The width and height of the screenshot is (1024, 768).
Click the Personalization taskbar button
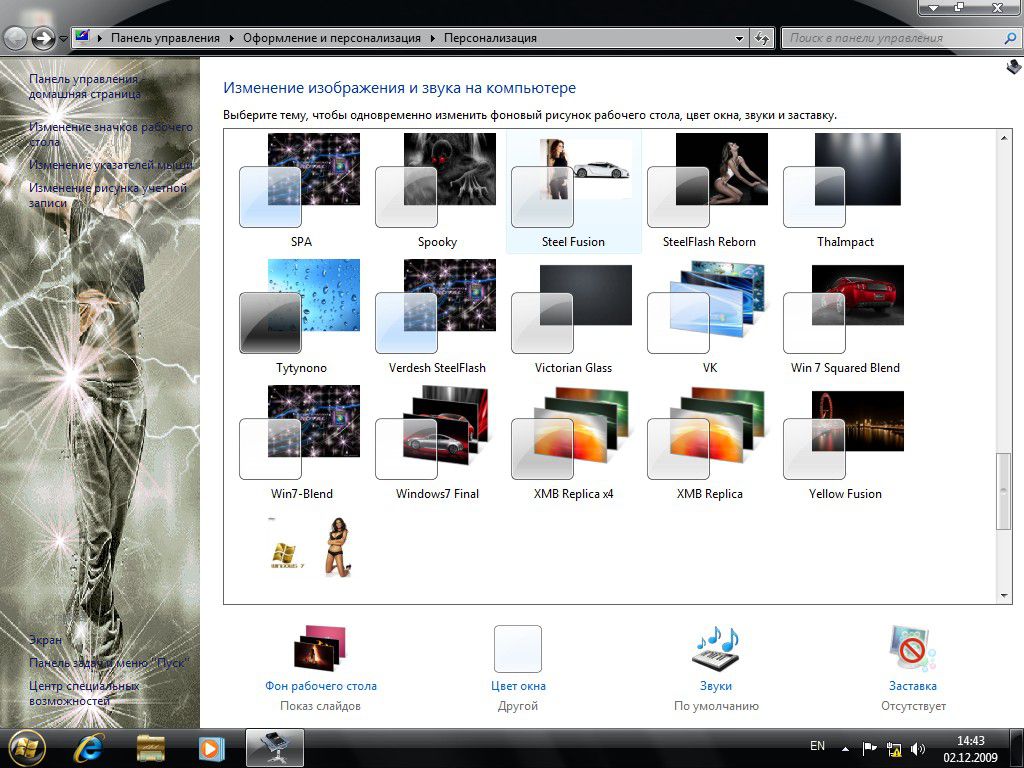pos(274,748)
